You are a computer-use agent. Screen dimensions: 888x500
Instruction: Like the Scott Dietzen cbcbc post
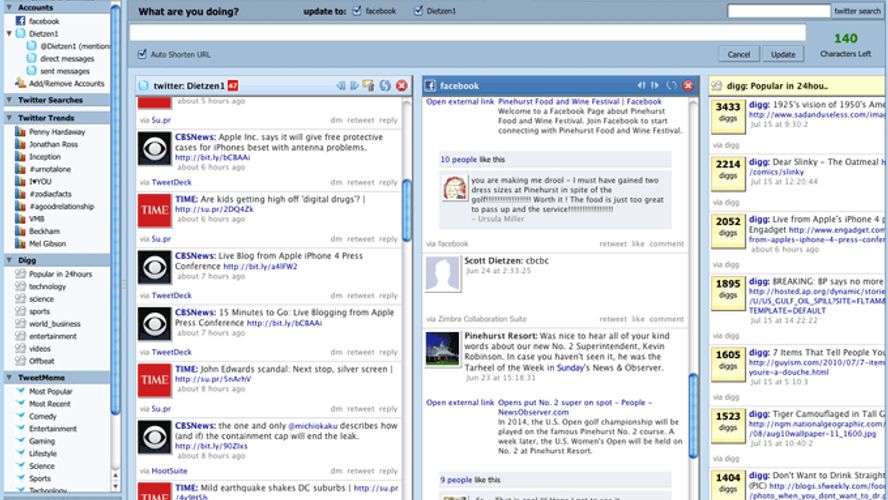pos(638,319)
